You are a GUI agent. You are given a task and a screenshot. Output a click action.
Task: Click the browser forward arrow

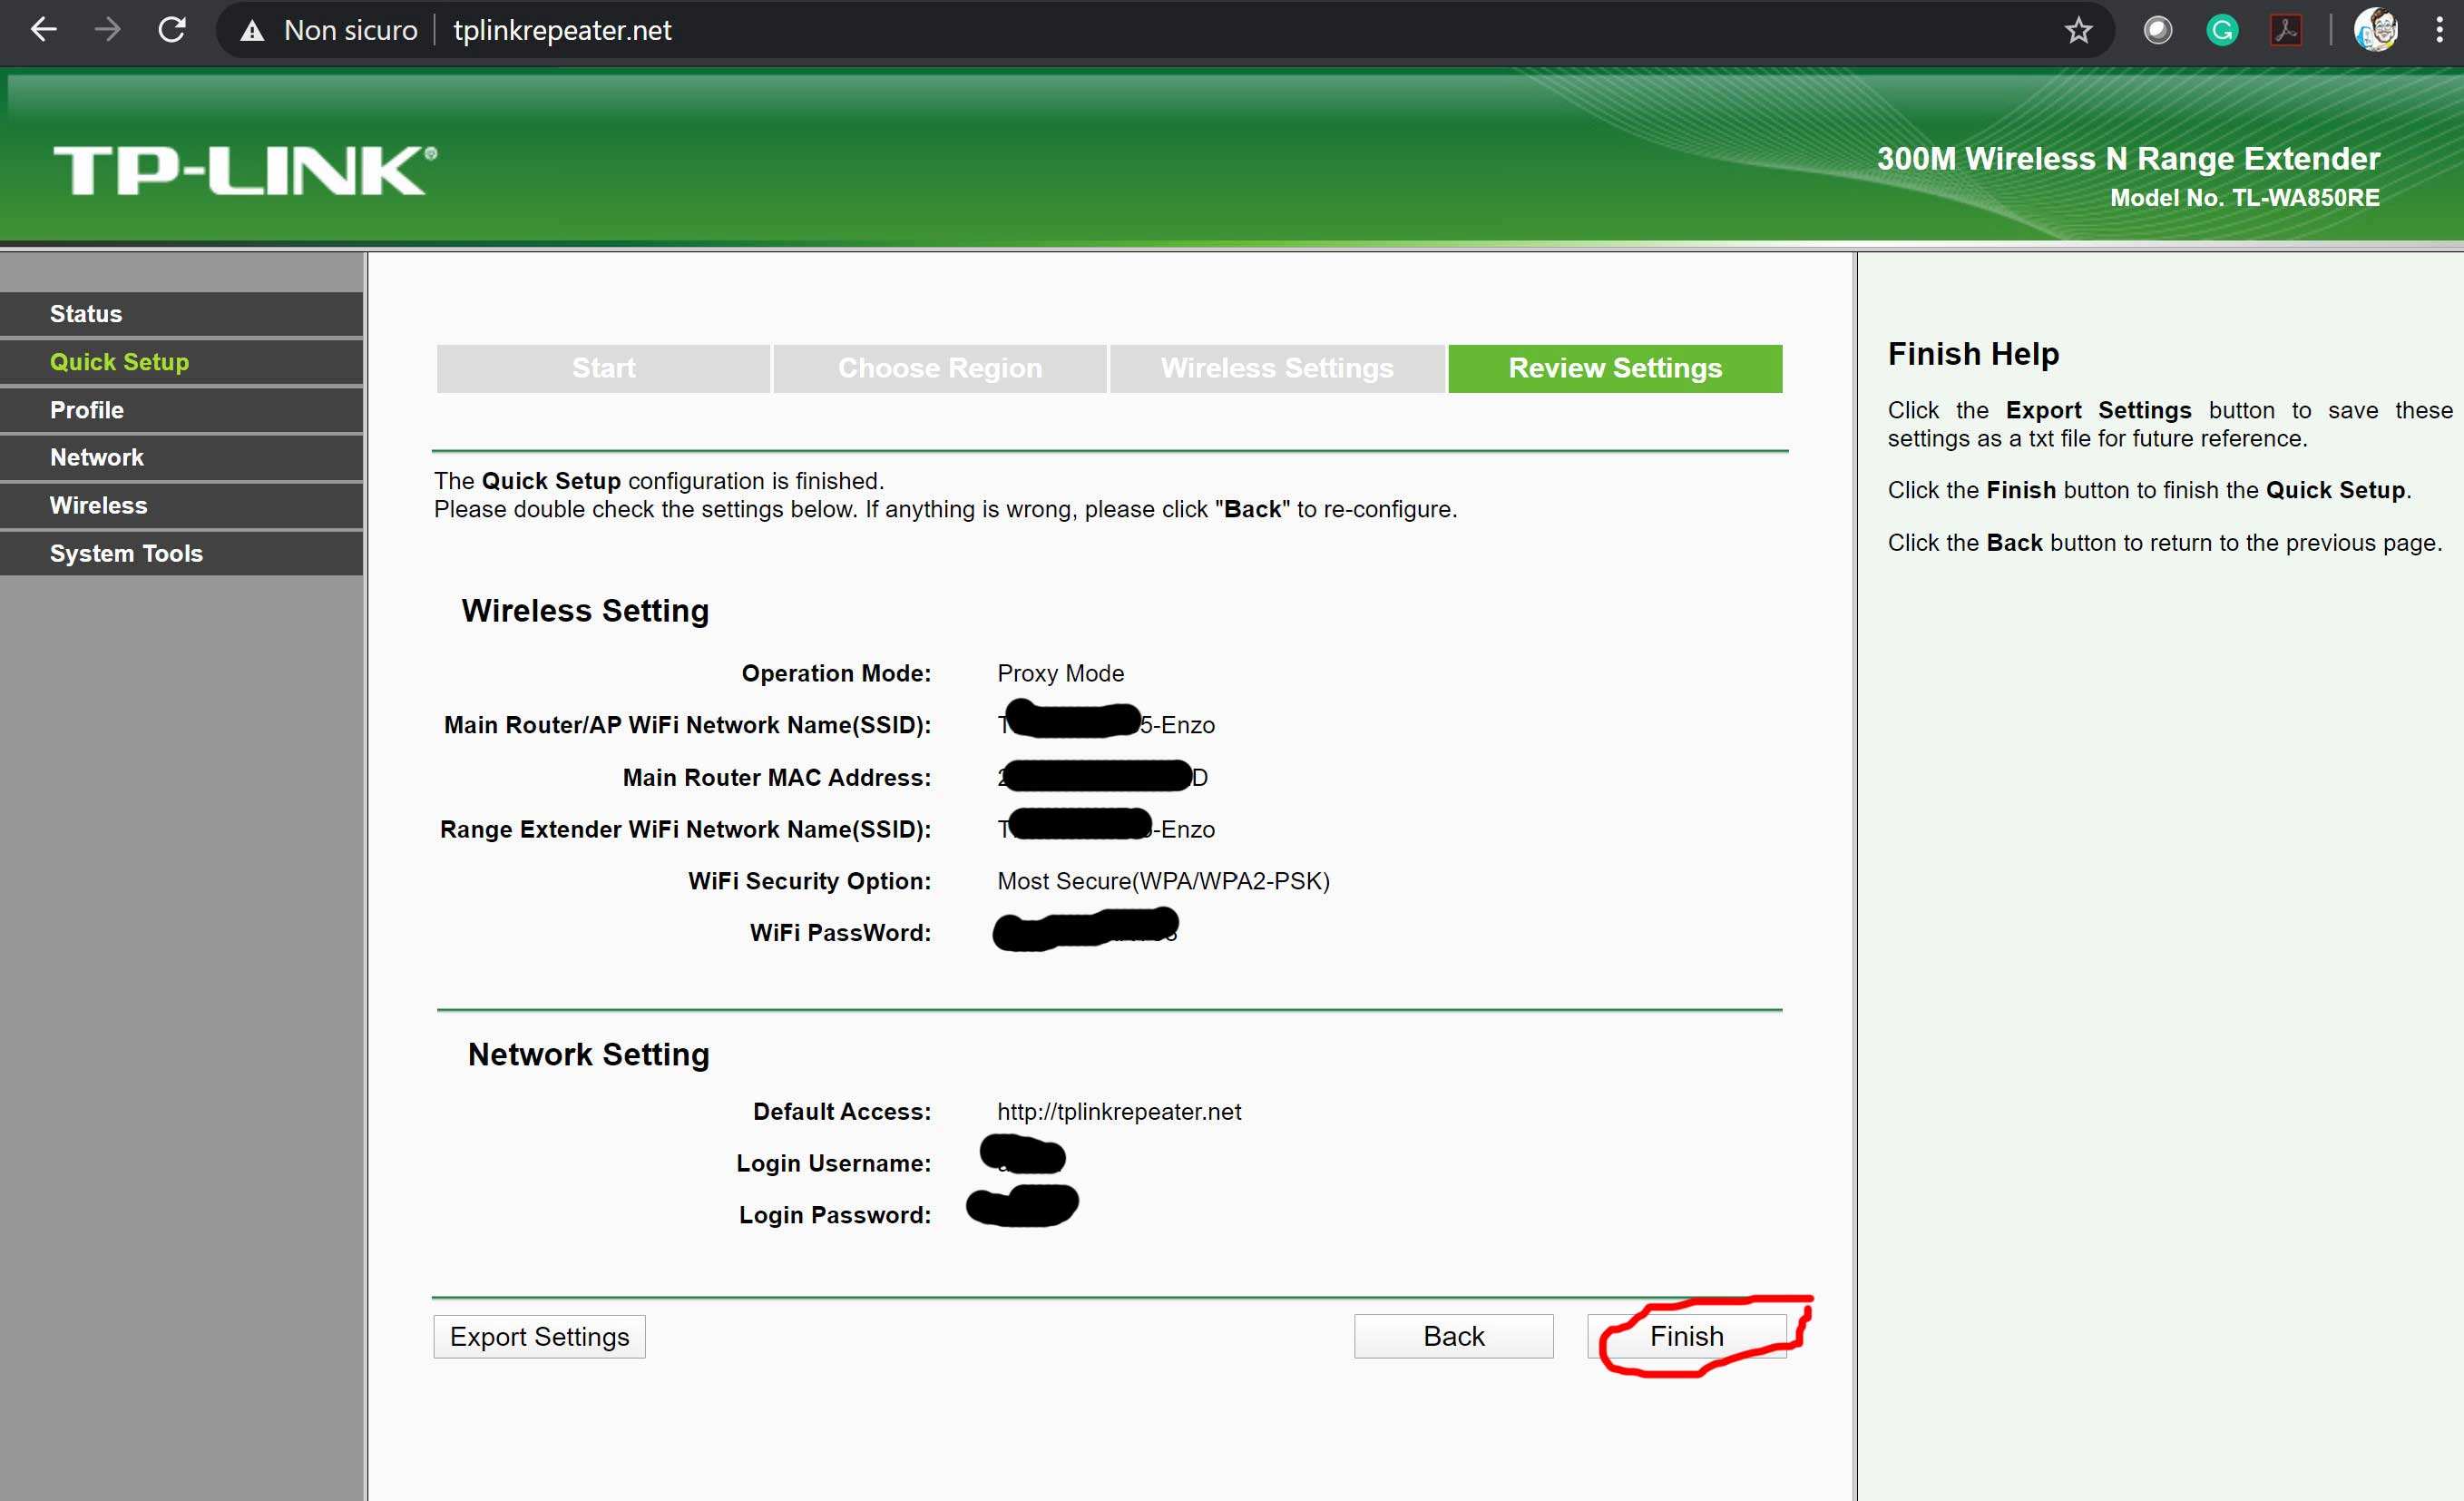[x=107, y=30]
